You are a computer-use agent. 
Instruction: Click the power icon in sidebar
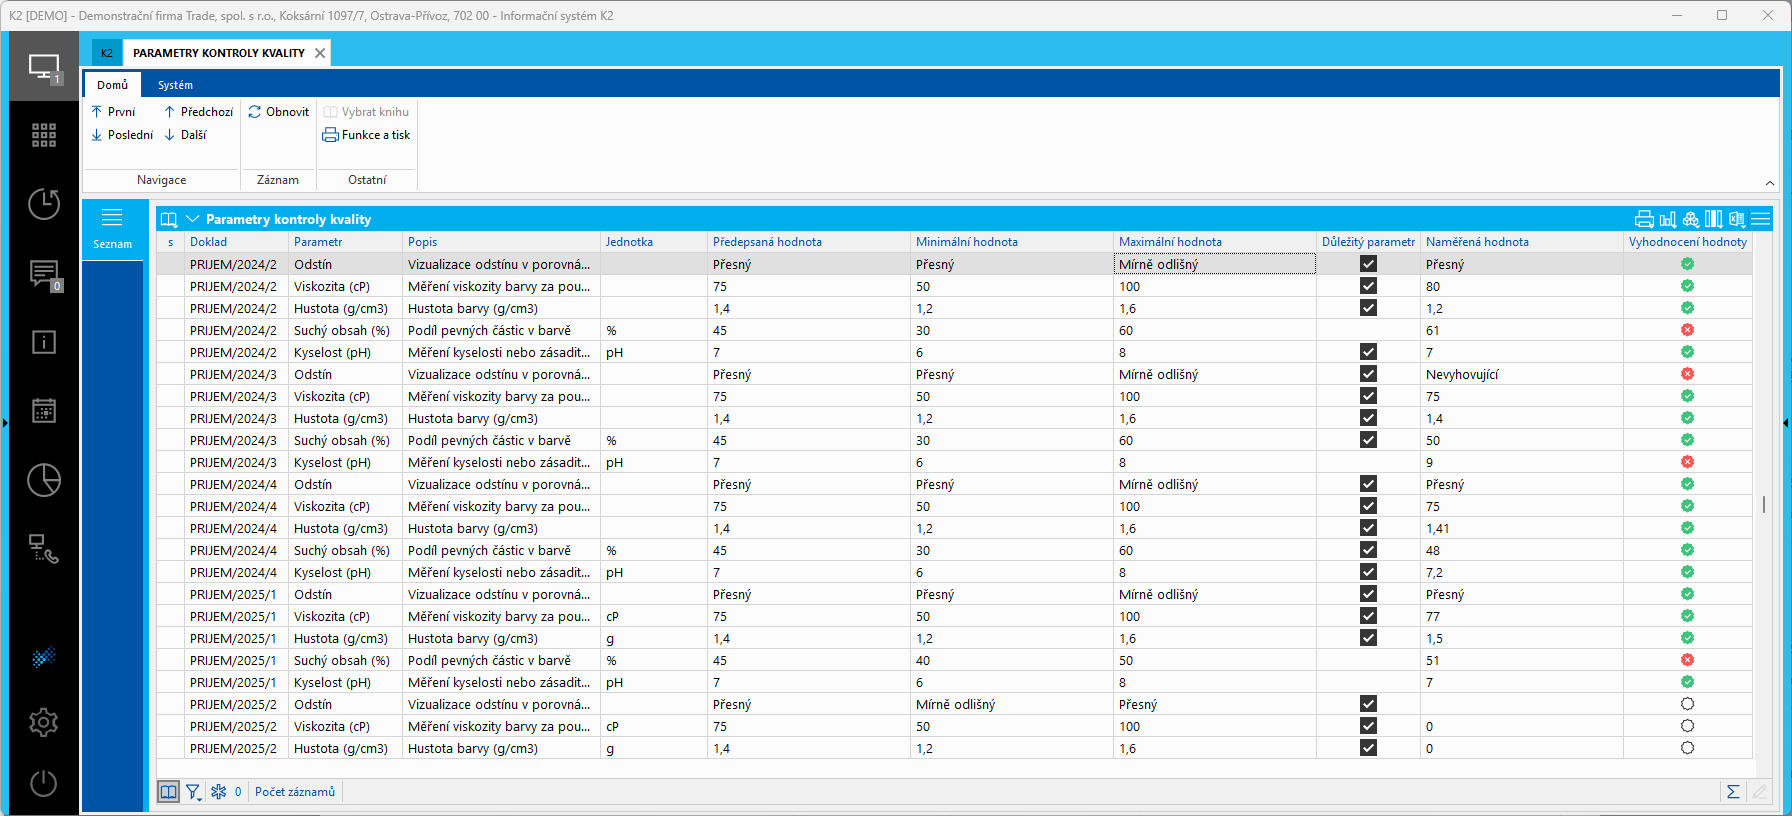(x=44, y=783)
